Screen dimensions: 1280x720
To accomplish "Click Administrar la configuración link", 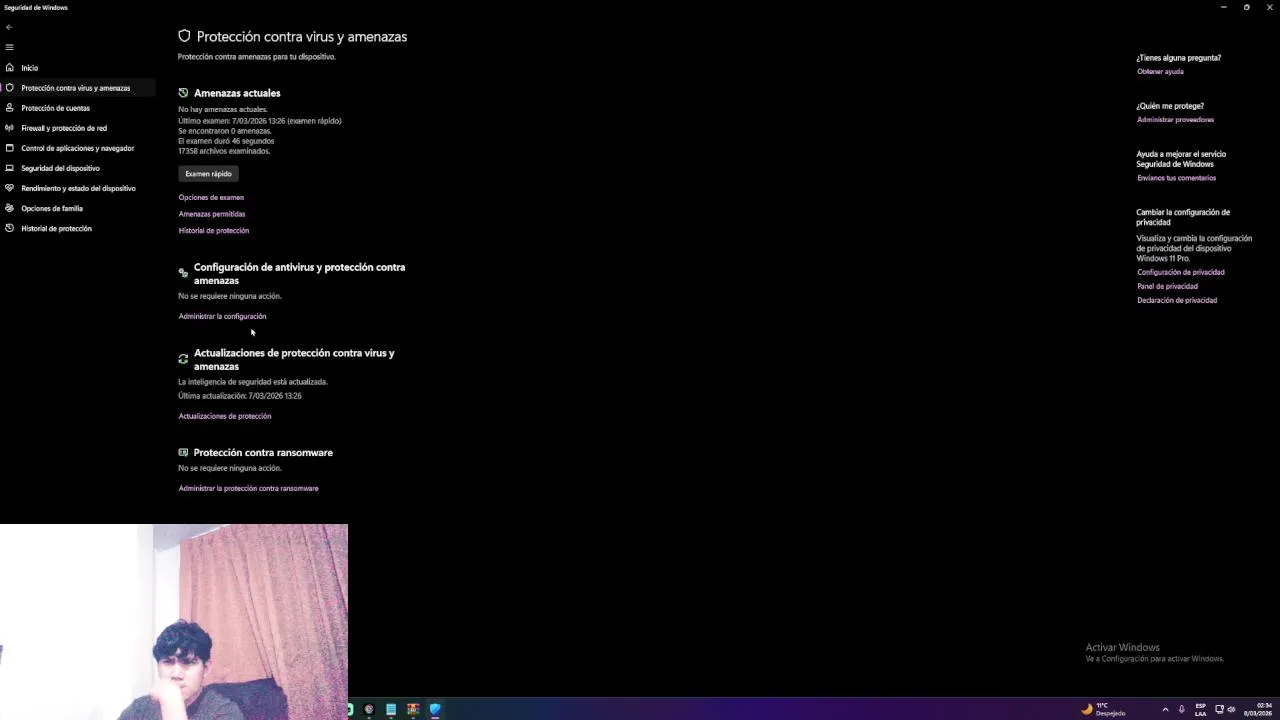I will (222, 316).
